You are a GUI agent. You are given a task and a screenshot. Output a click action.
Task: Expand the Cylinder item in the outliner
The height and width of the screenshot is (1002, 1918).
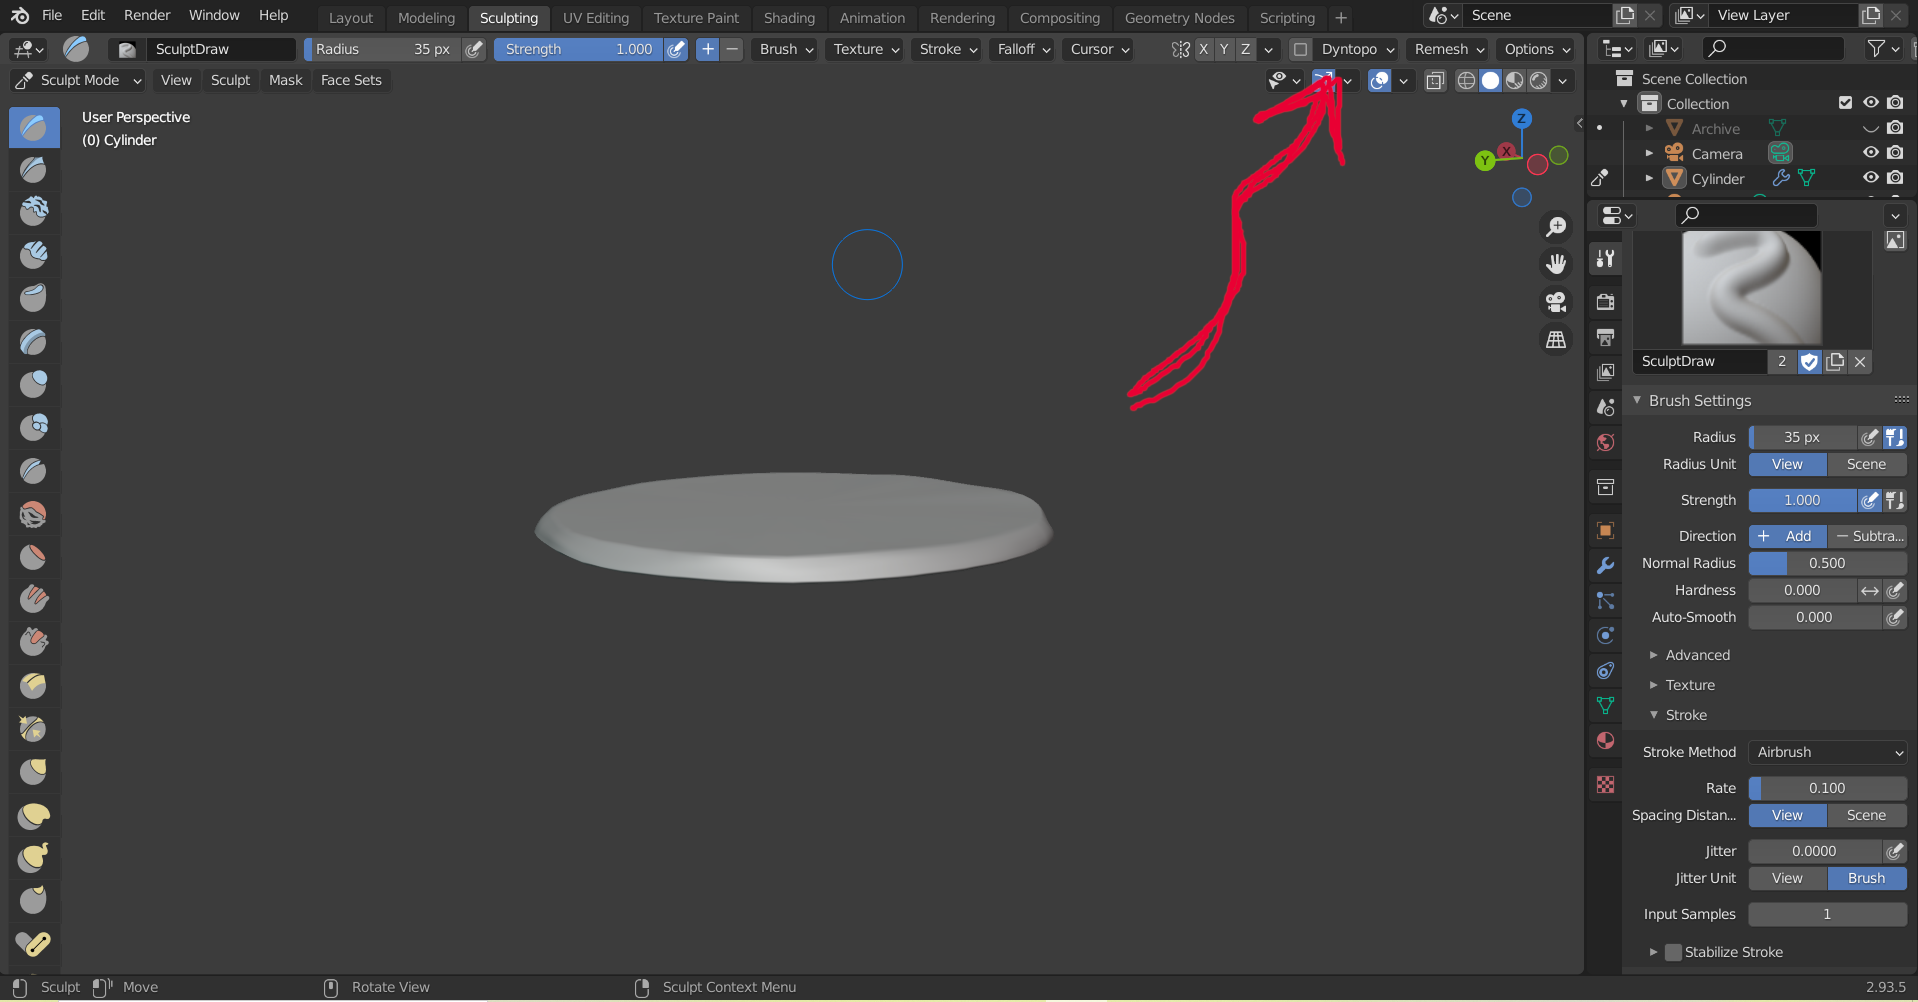coord(1649,178)
